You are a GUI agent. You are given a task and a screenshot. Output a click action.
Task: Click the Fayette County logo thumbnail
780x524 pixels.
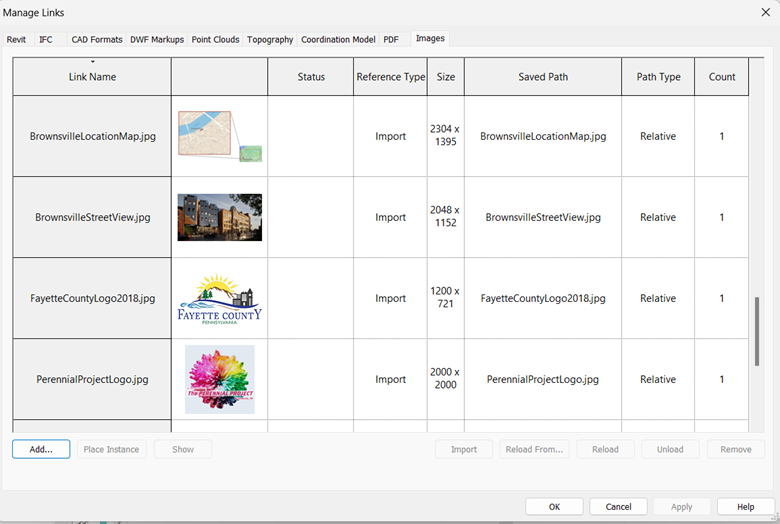point(220,299)
